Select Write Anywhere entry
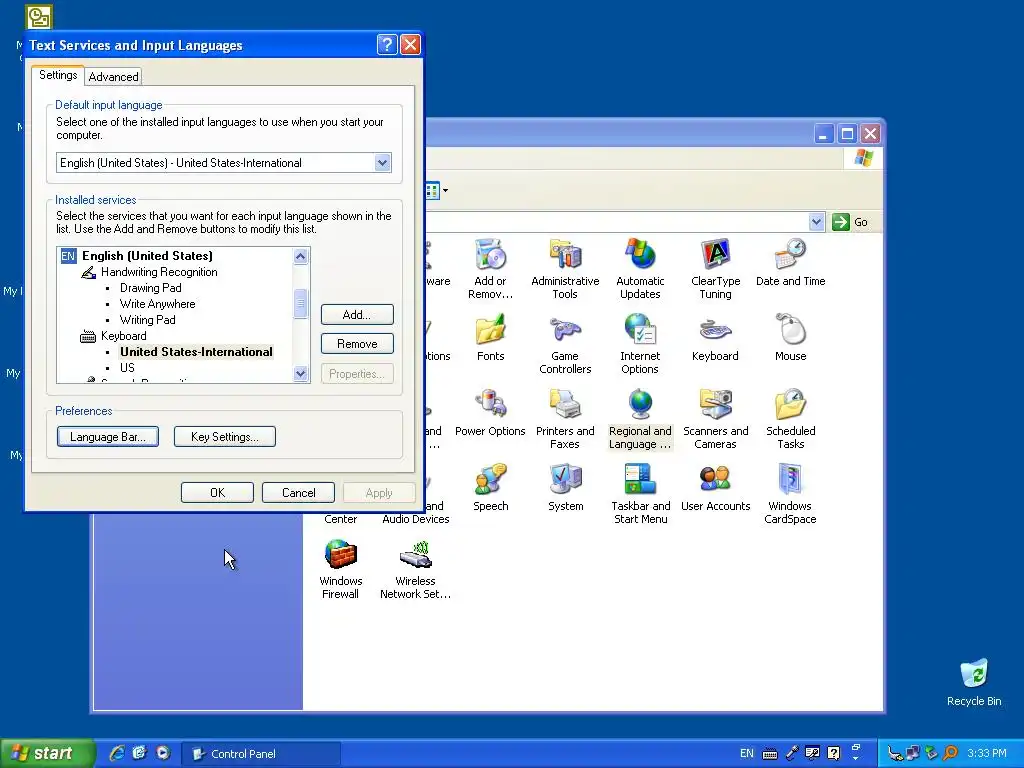Screen dimensions: 1024x768 [157, 304]
